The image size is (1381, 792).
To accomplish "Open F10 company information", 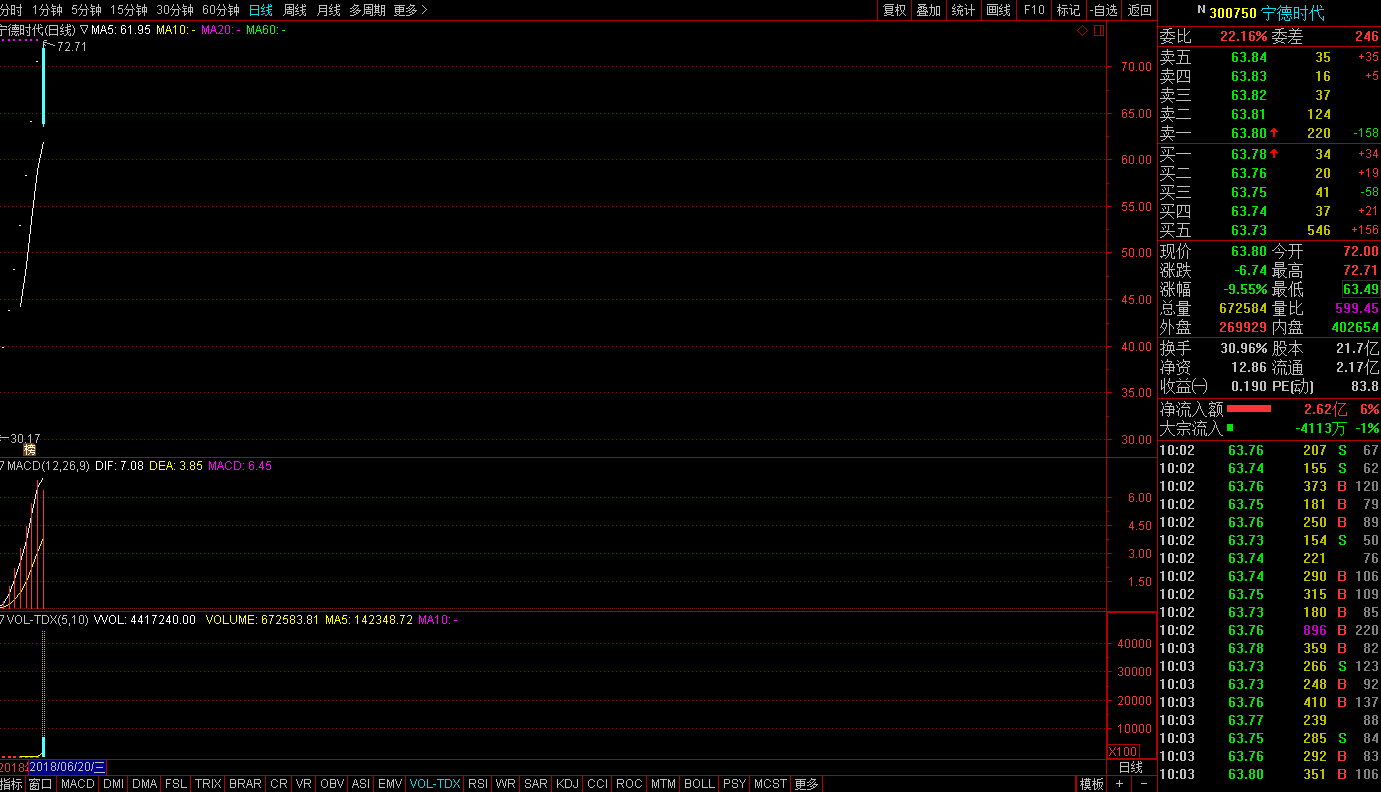I will coord(1033,10).
